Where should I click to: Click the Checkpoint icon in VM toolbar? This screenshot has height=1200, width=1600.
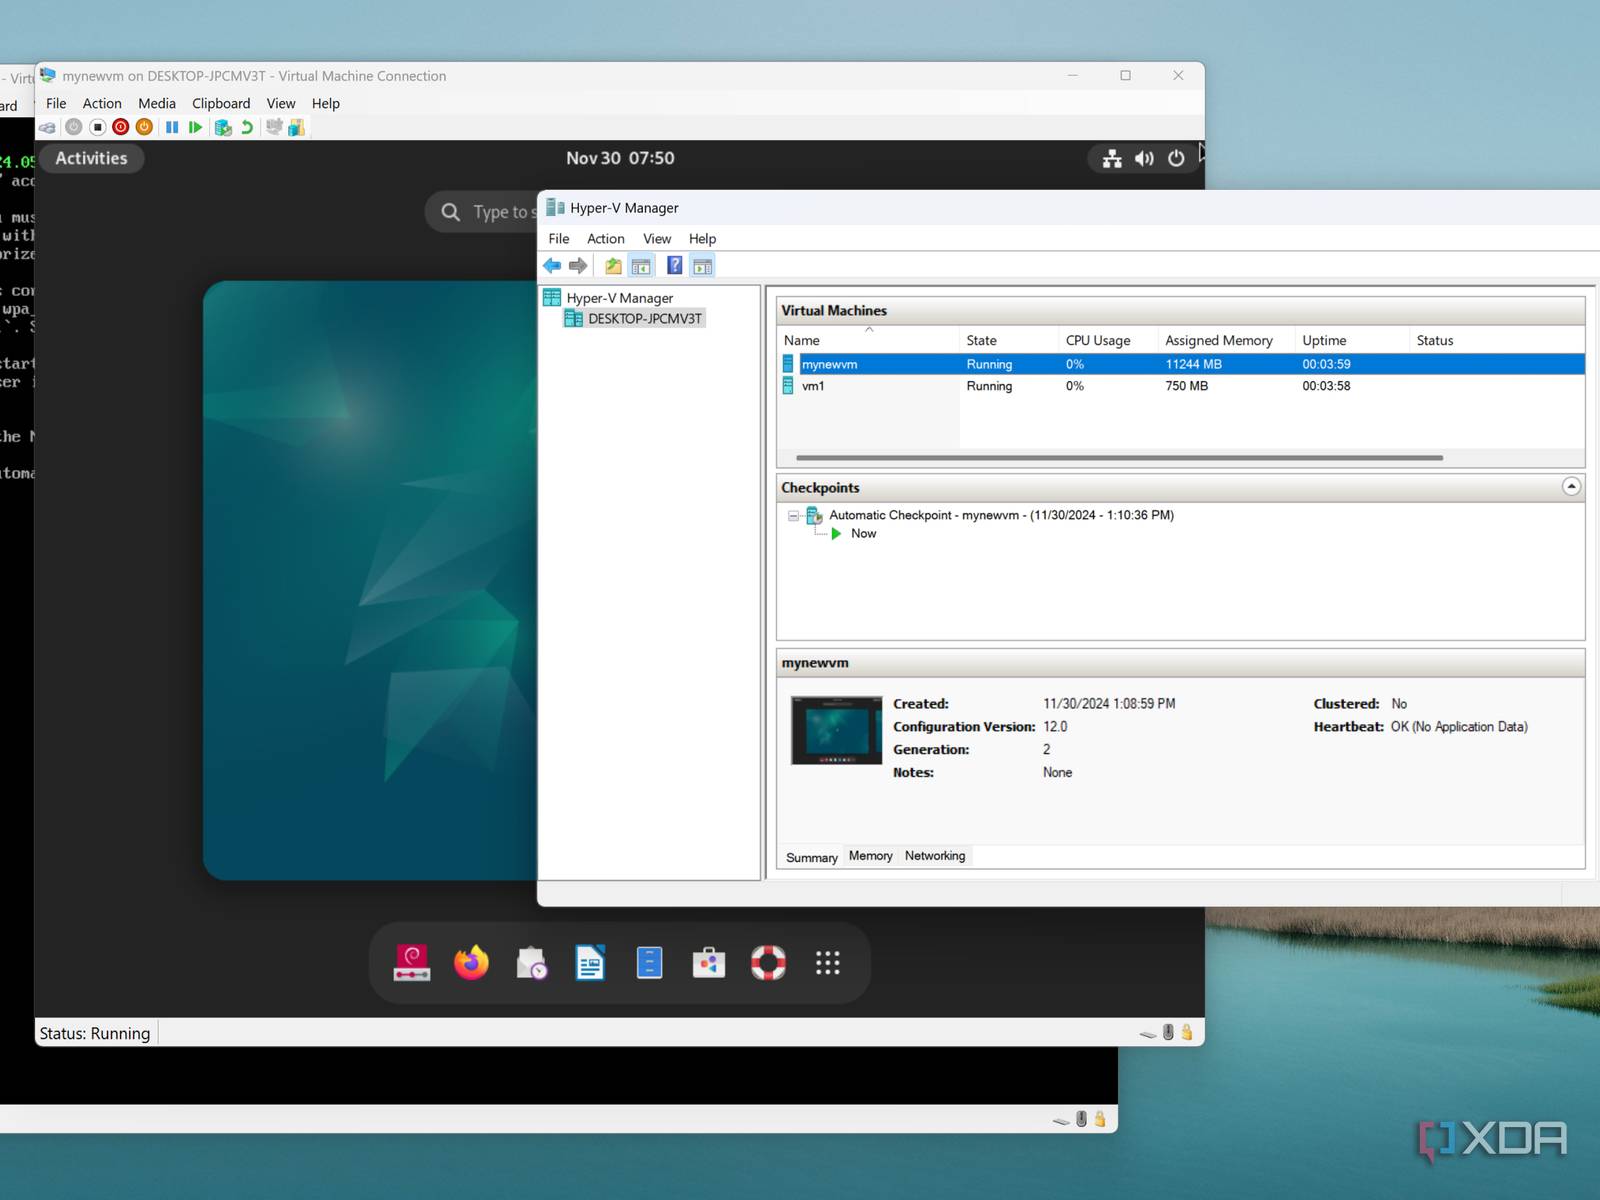click(223, 127)
